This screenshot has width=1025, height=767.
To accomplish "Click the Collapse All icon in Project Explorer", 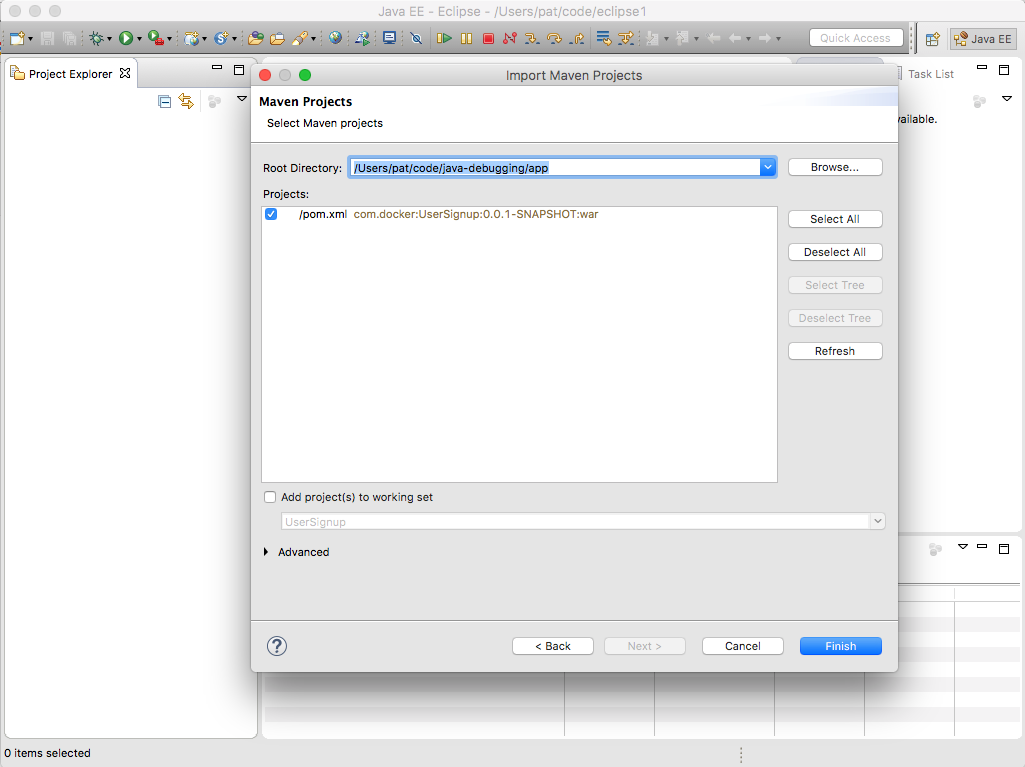I will (165, 101).
